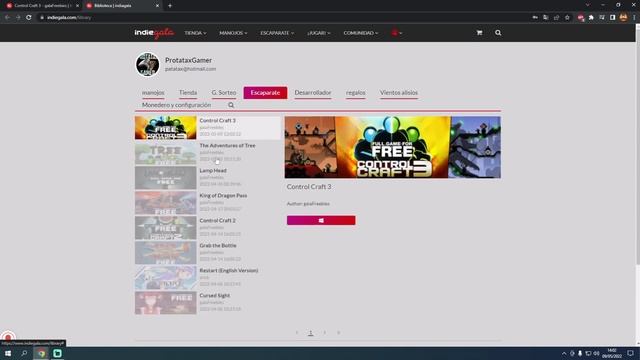Go to page 1 in pagination

(x=311, y=333)
